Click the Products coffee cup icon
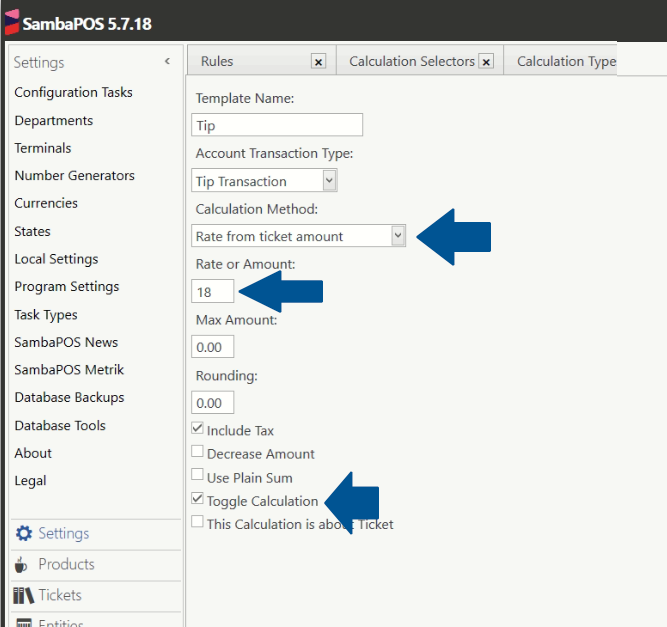Viewport: 667px width, 627px height. click(21, 564)
